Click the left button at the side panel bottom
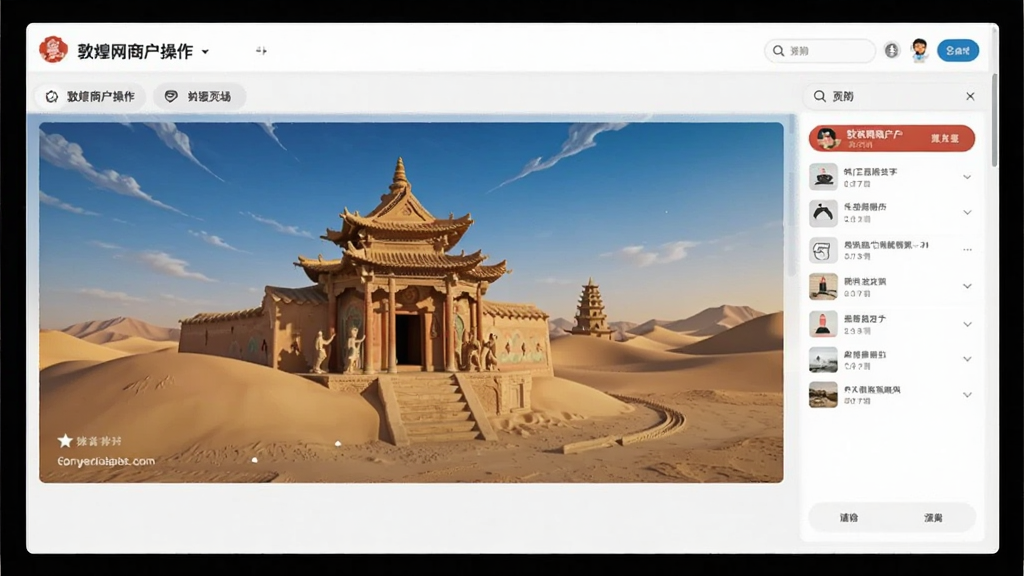The height and width of the screenshot is (576, 1024). click(849, 518)
